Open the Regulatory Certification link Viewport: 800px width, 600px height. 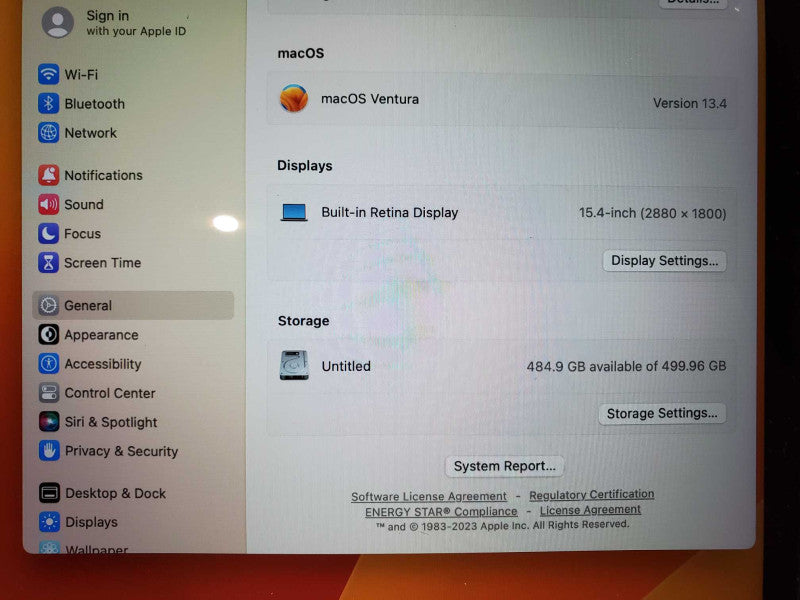(x=591, y=495)
